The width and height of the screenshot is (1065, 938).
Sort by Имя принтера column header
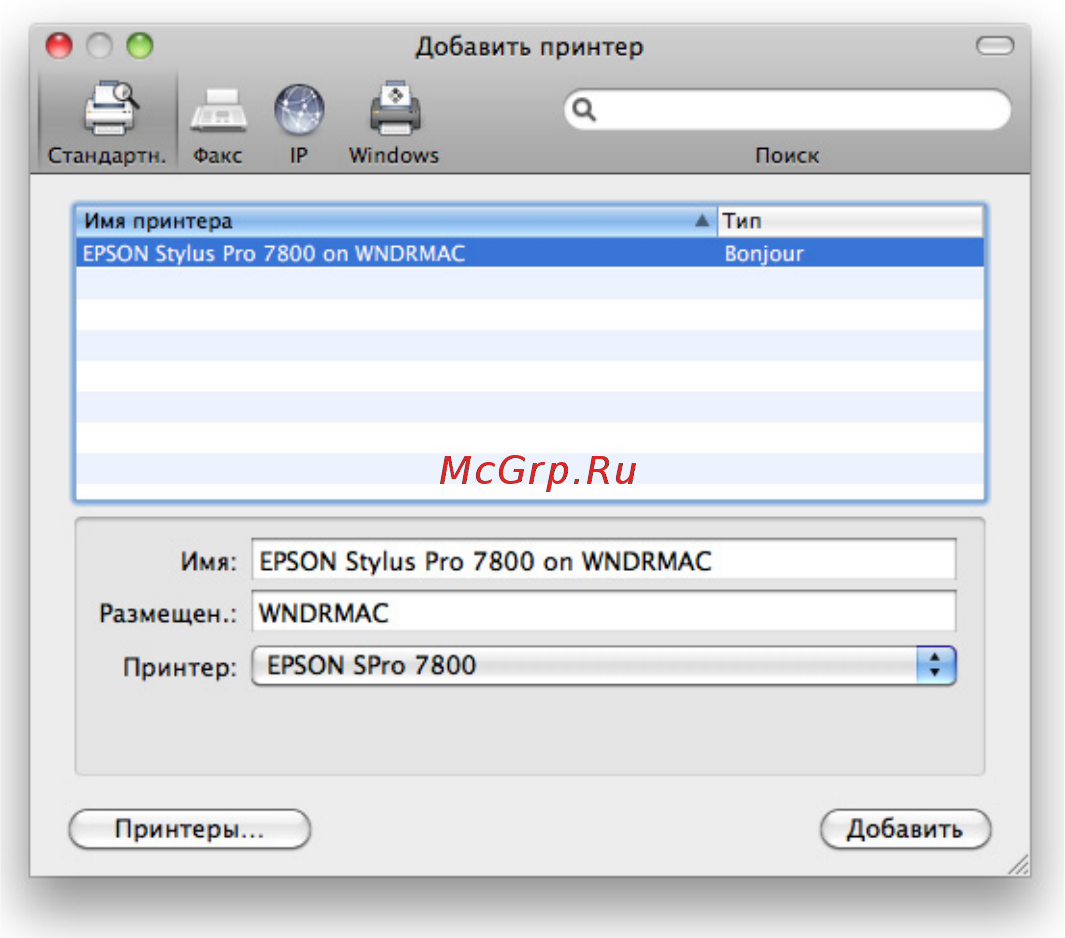(396, 221)
